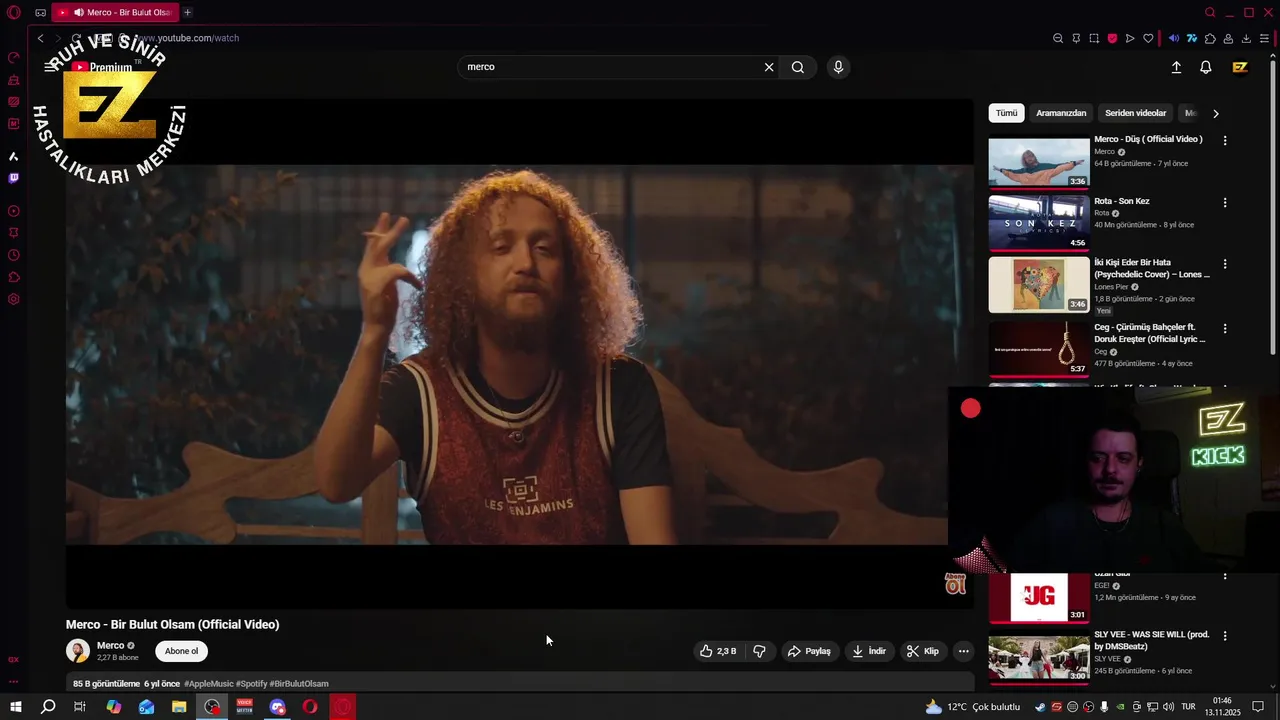Image resolution: width=1280 pixels, height=720 pixels.
Task: Clear the search text with the X
Action: point(769,67)
